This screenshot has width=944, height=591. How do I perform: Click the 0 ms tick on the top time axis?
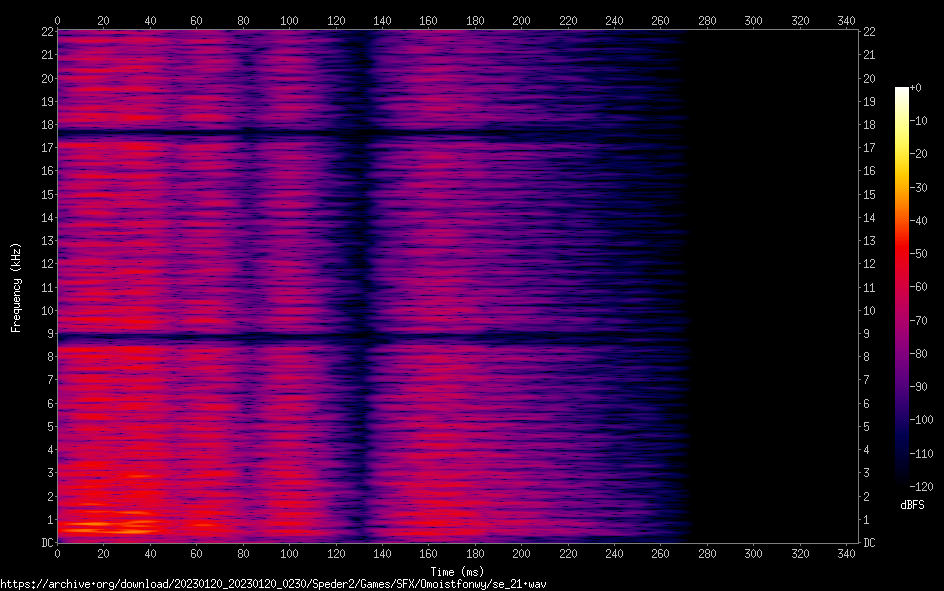pyautogui.click(x=57, y=20)
